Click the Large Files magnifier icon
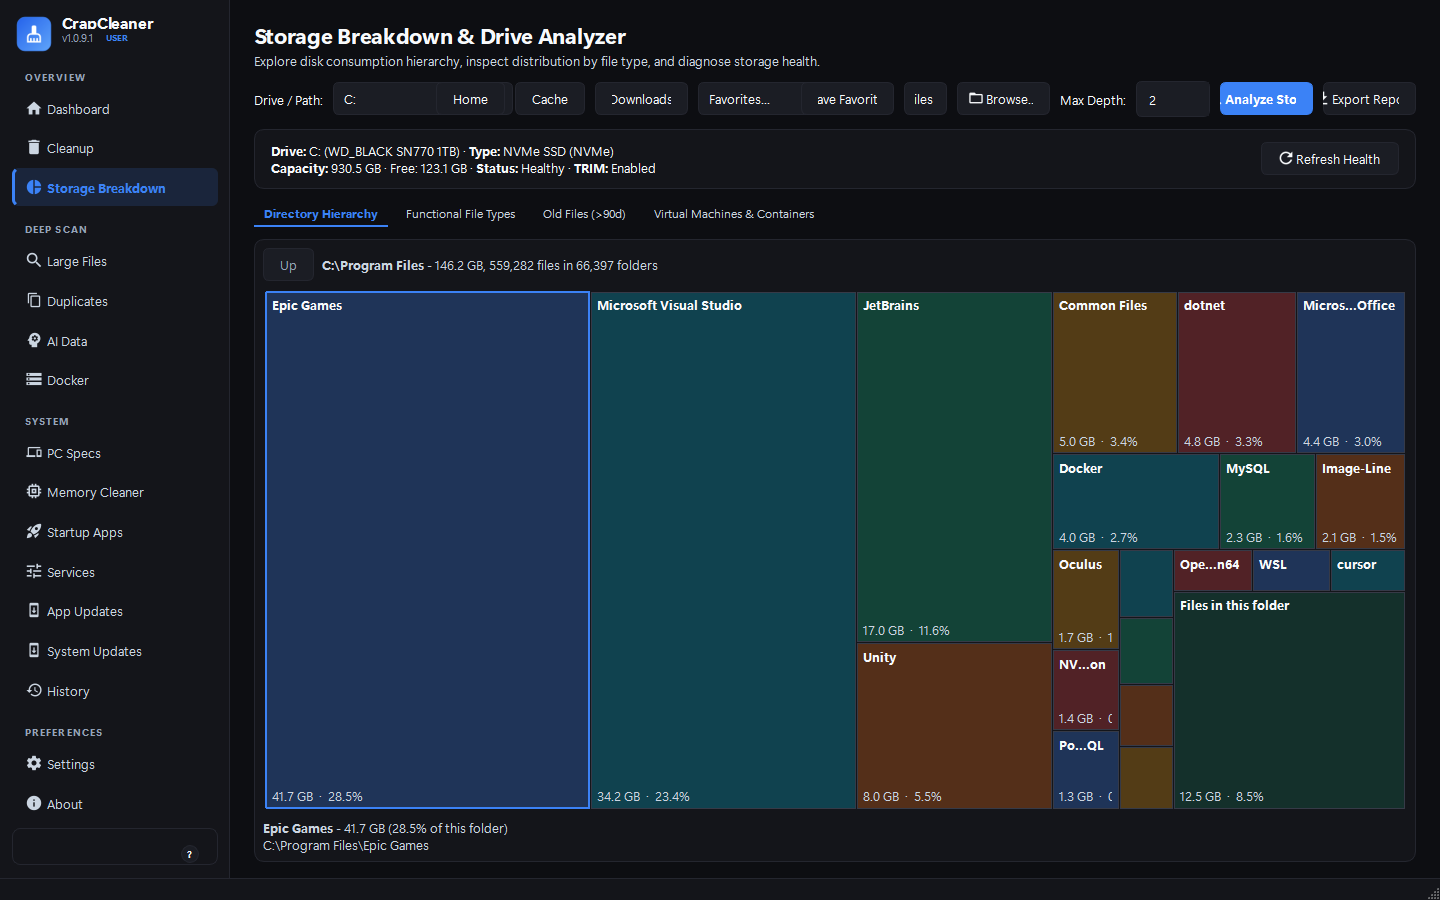 34,261
